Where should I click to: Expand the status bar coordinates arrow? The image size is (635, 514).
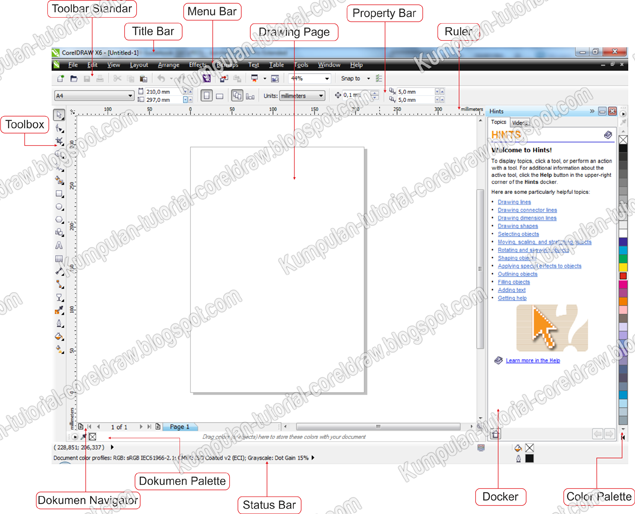[x=112, y=447]
